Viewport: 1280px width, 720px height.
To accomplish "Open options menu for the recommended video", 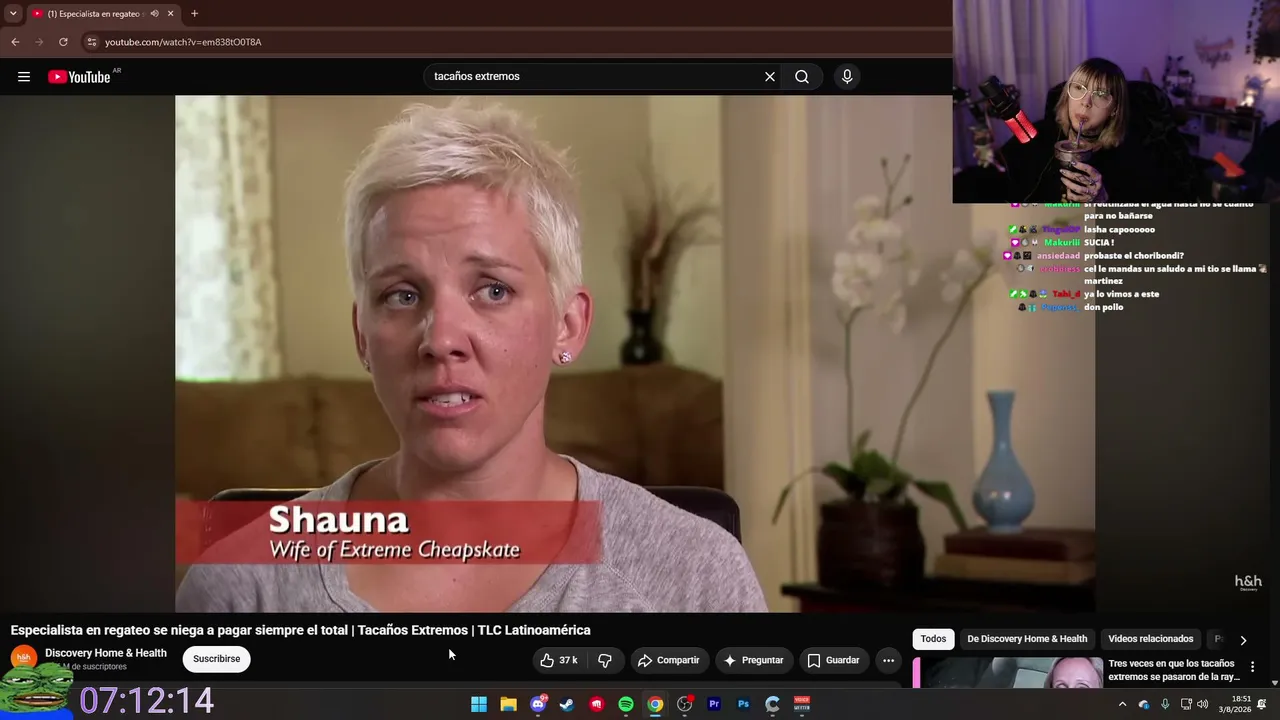I will 1252,667.
